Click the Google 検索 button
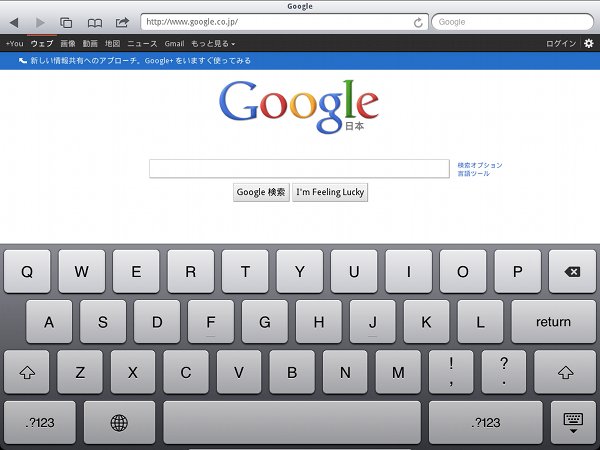Screen dimensions: 600x450 point(261,192)
